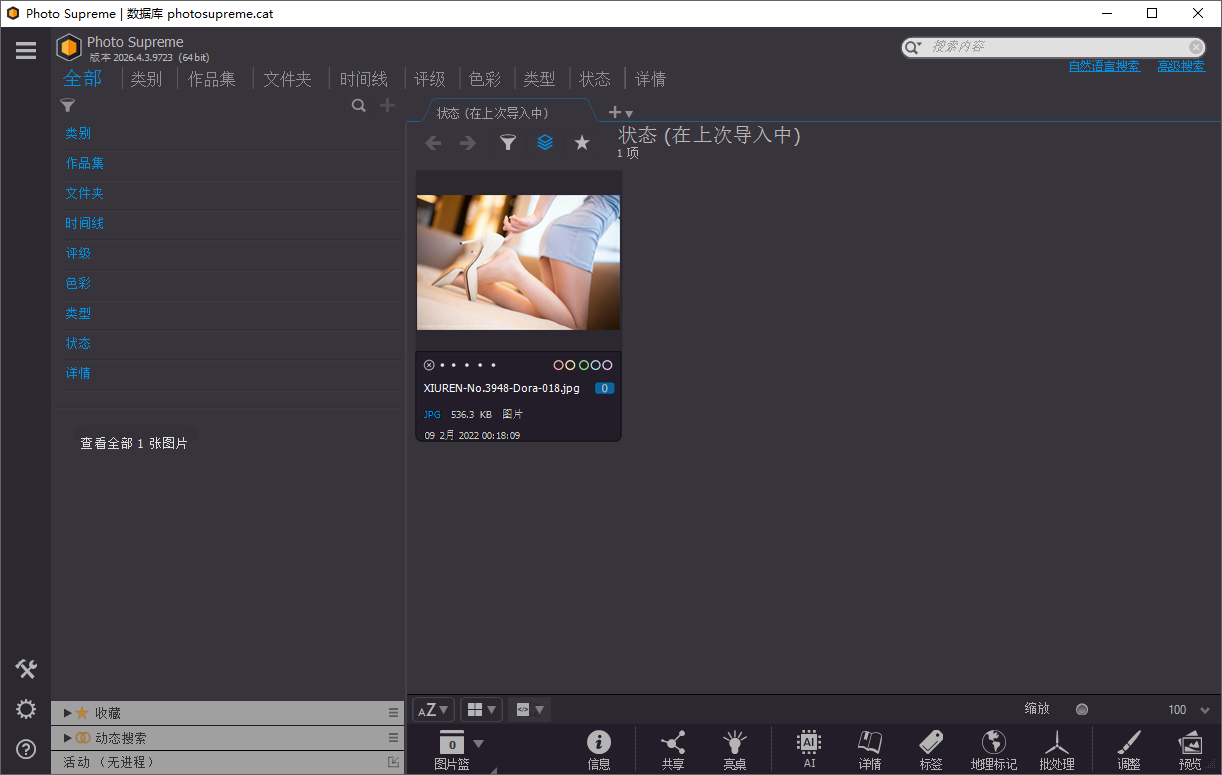This screenshot has width=1222, height=775.
Task: Switch to the 作品集 top tab
Action: pos(212,79)
